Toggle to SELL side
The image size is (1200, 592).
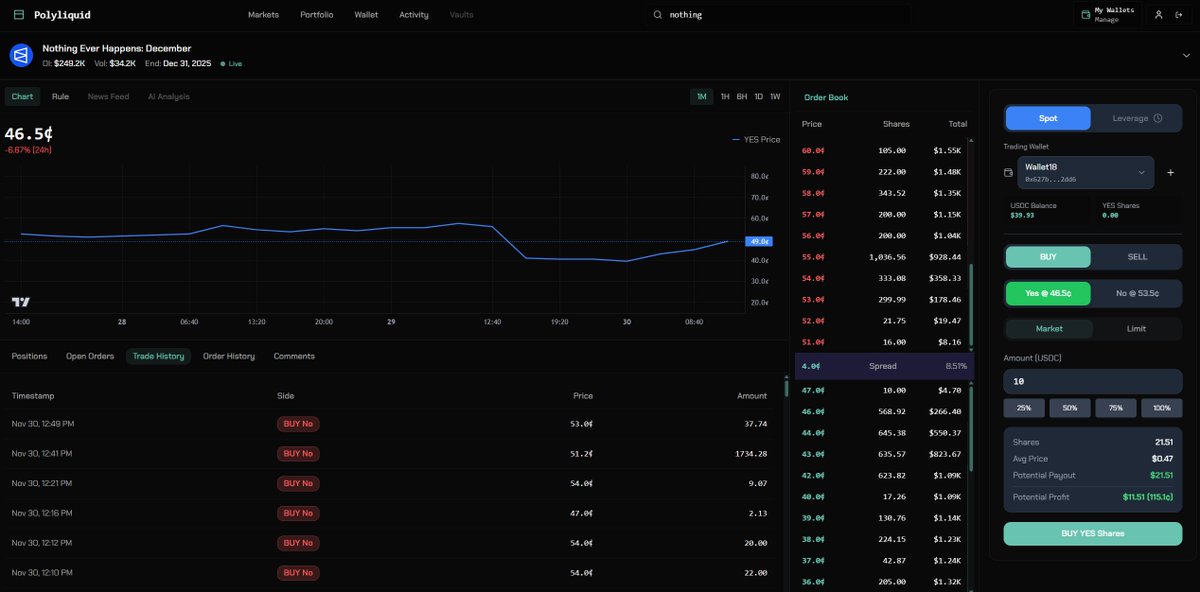[1137, 257]
